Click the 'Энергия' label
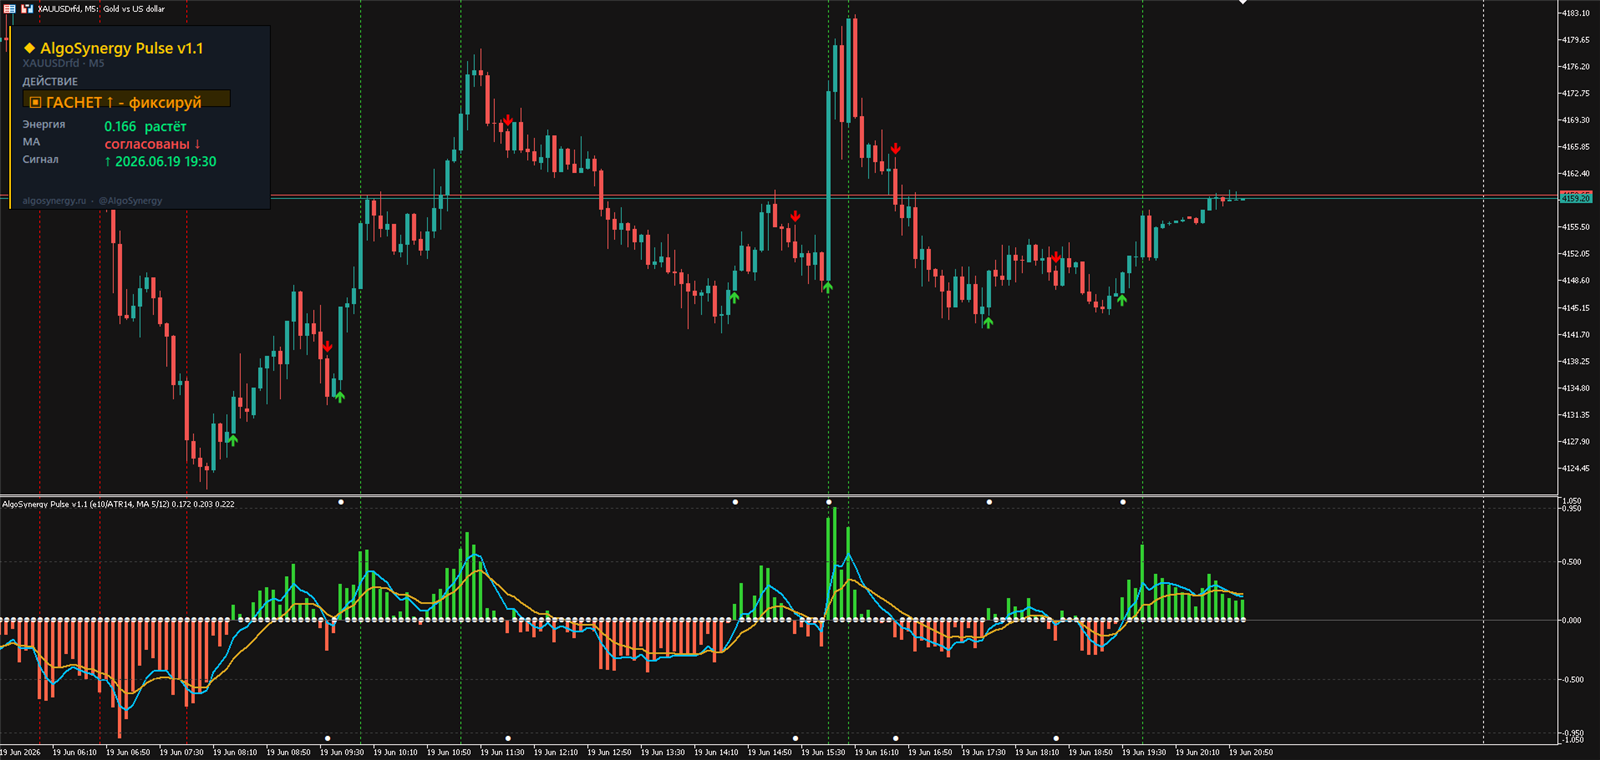Image resolution: width=1600 pixels, height=760 pixels. tap(44, 124)
